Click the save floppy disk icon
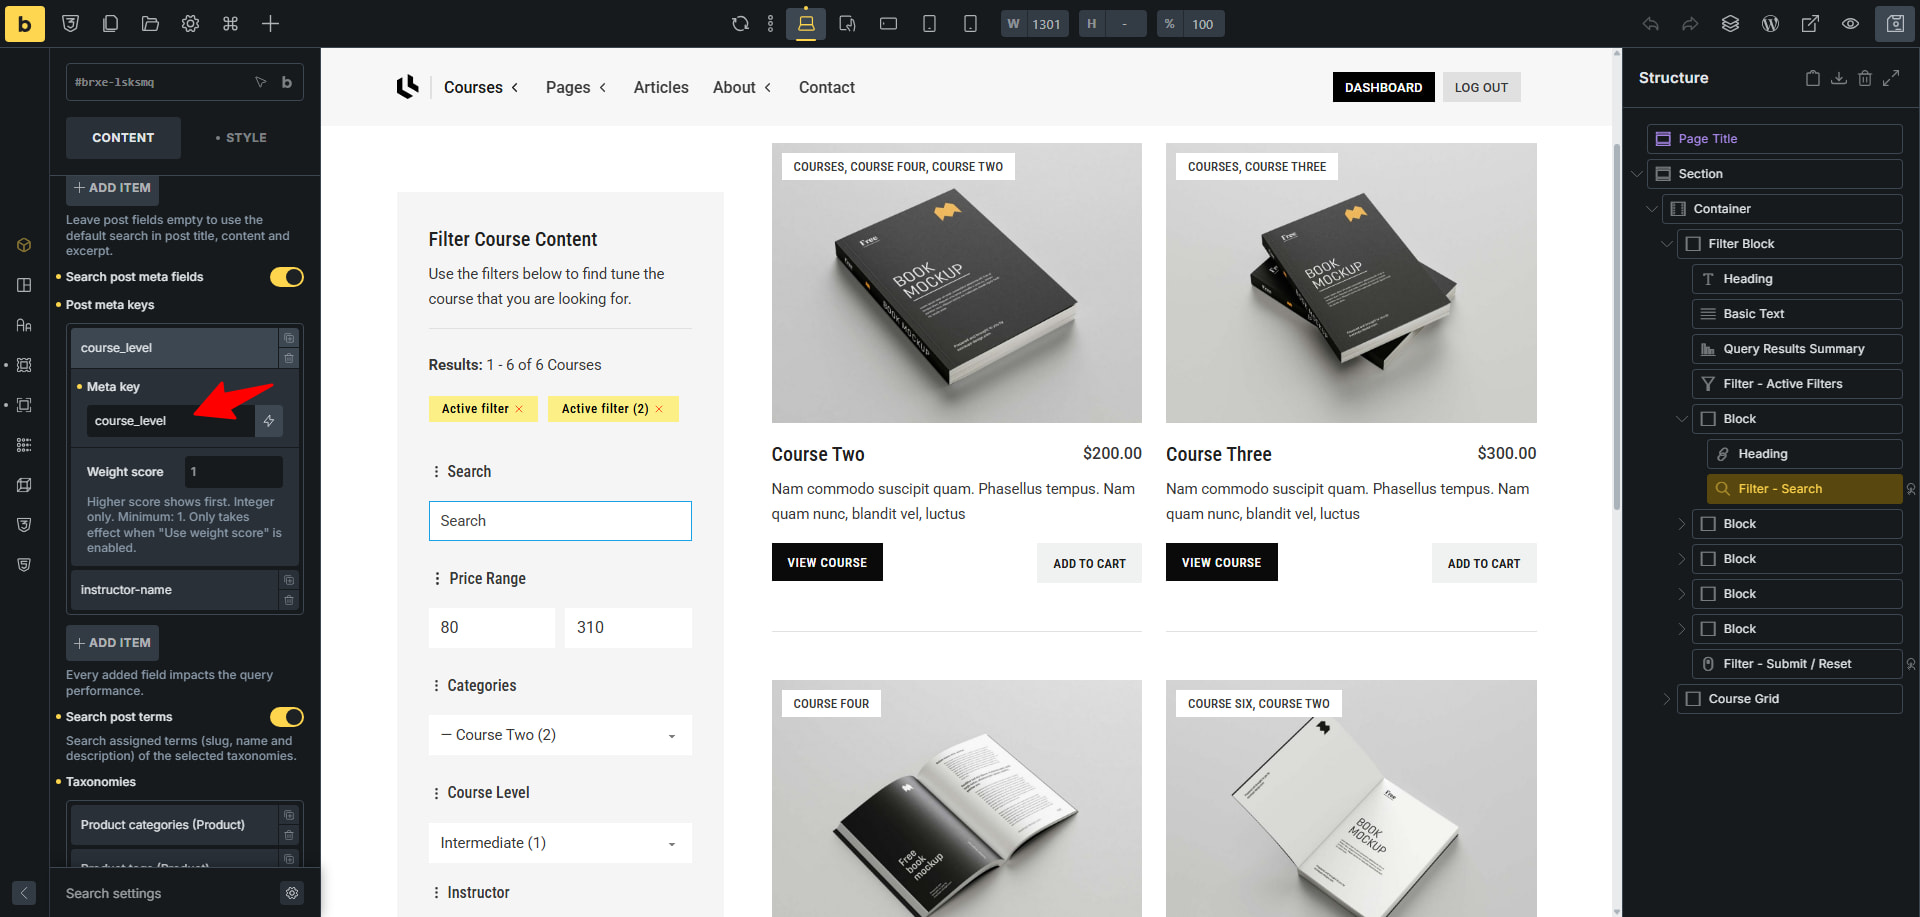 pyautogui.click(x=1894, y=24)
